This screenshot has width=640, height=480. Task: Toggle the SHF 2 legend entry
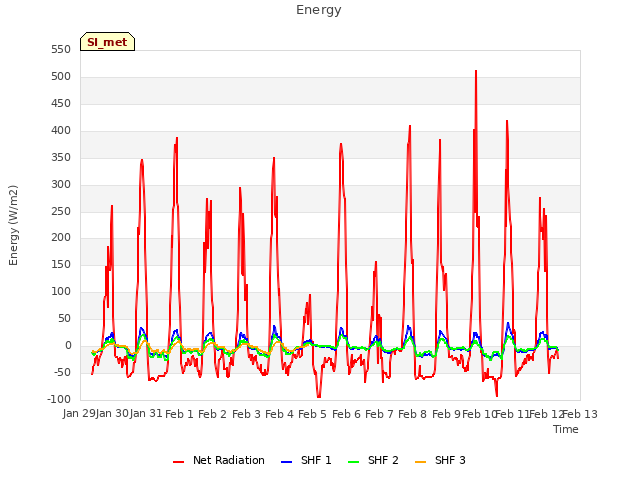click(x=373, y=460)
